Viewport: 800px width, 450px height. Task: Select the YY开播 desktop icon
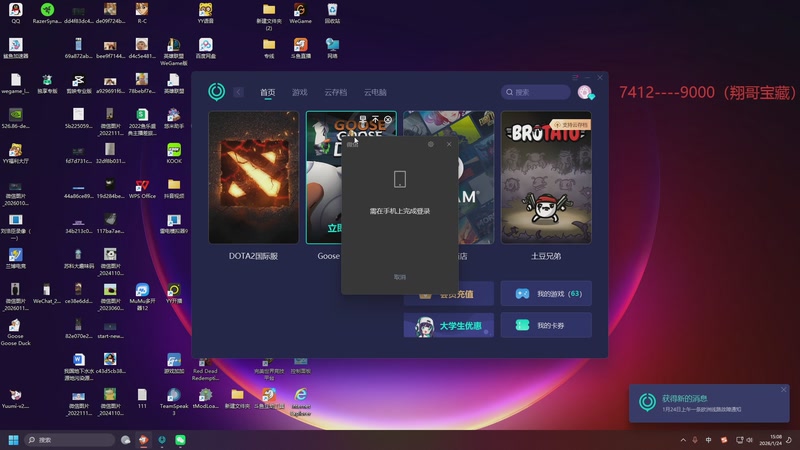174,293
